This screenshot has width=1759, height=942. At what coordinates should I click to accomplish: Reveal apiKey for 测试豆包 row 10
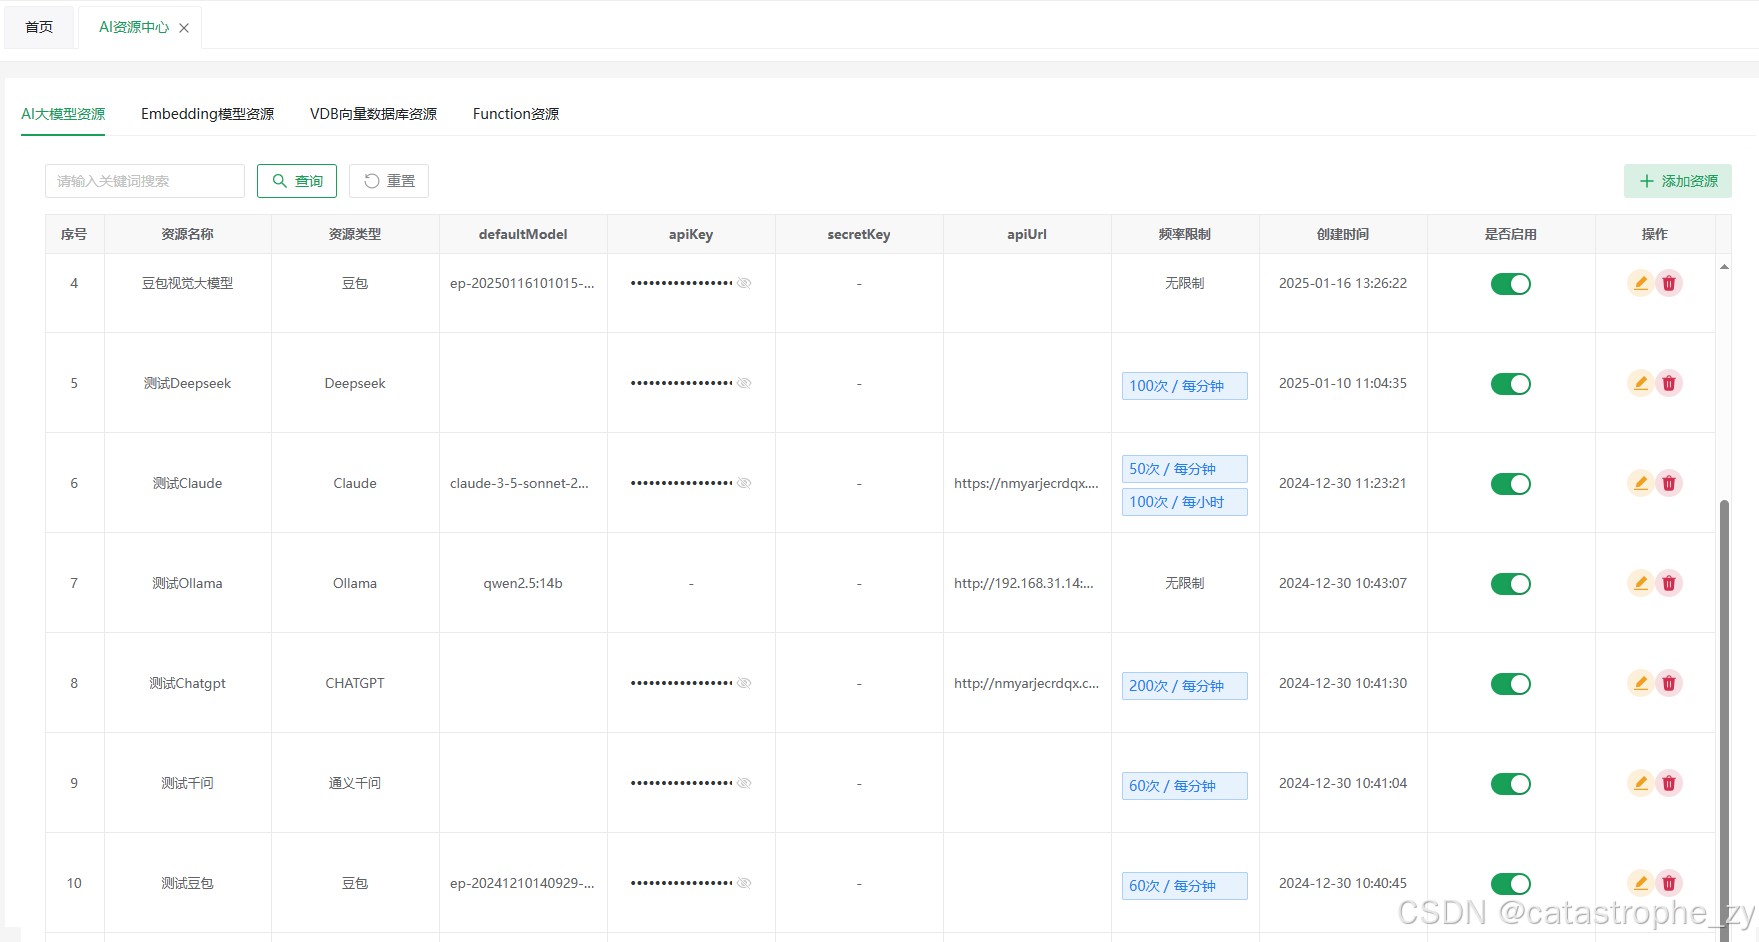pos(744,883)
